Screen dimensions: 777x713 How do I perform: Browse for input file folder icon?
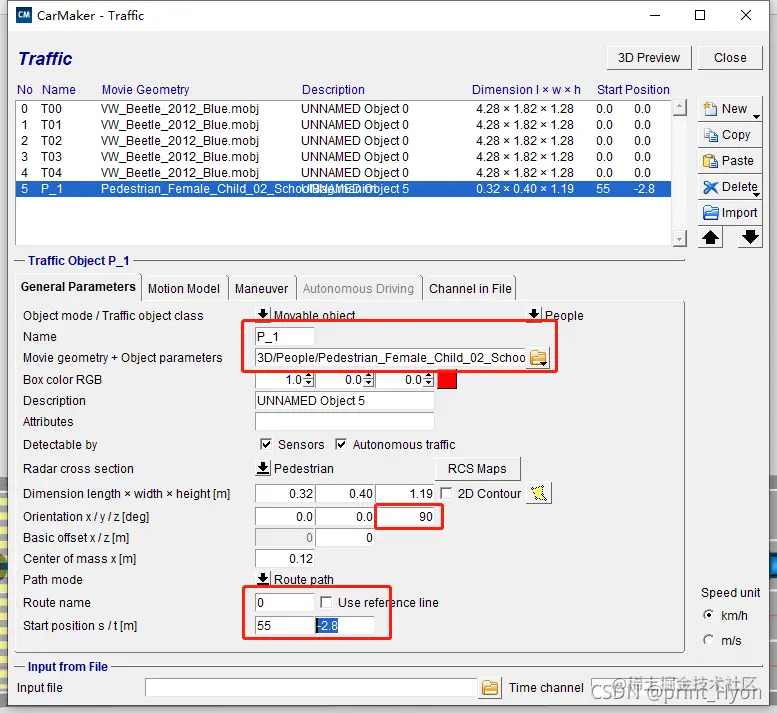[x=490, y=687]
